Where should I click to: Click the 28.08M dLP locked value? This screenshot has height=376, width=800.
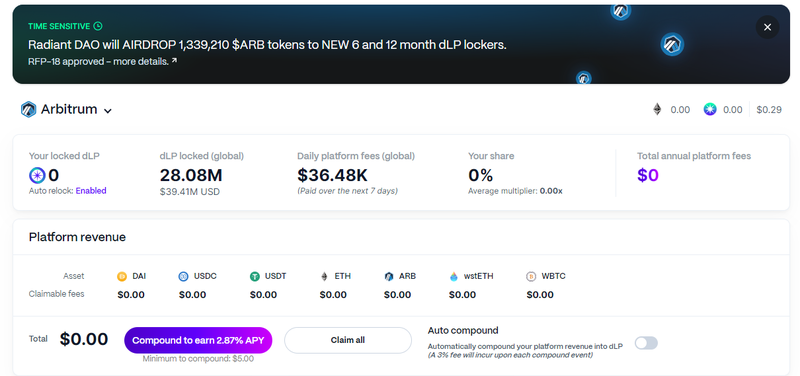click(x=191, y=176)
